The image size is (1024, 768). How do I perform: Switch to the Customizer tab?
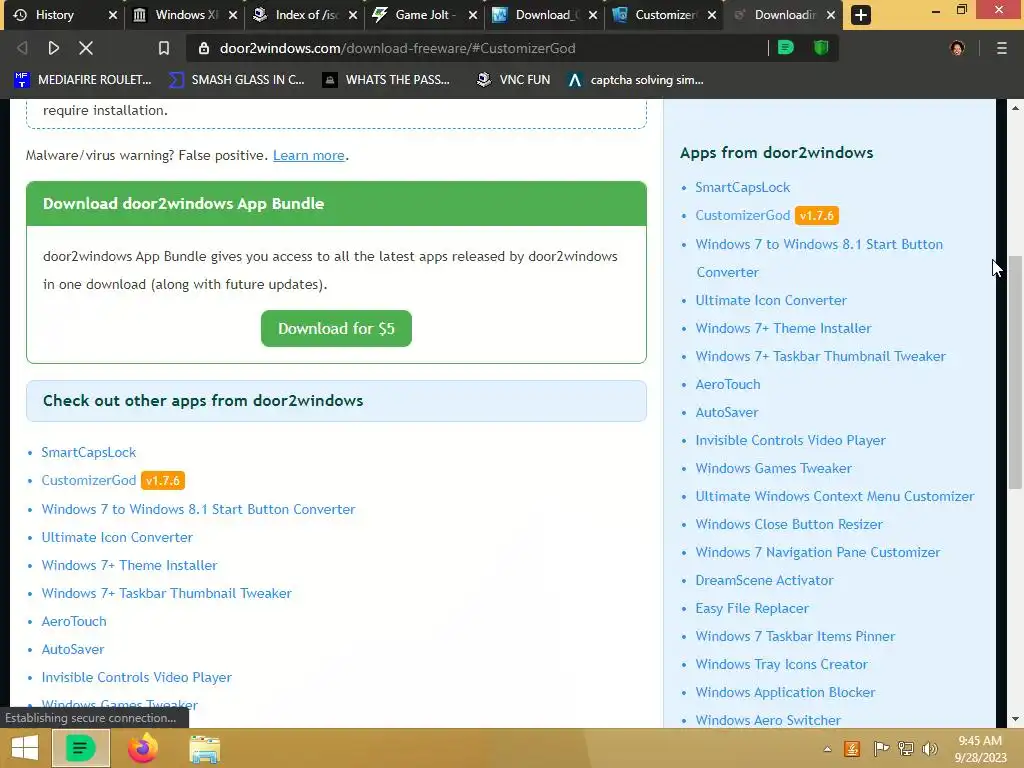pos(665,15)
